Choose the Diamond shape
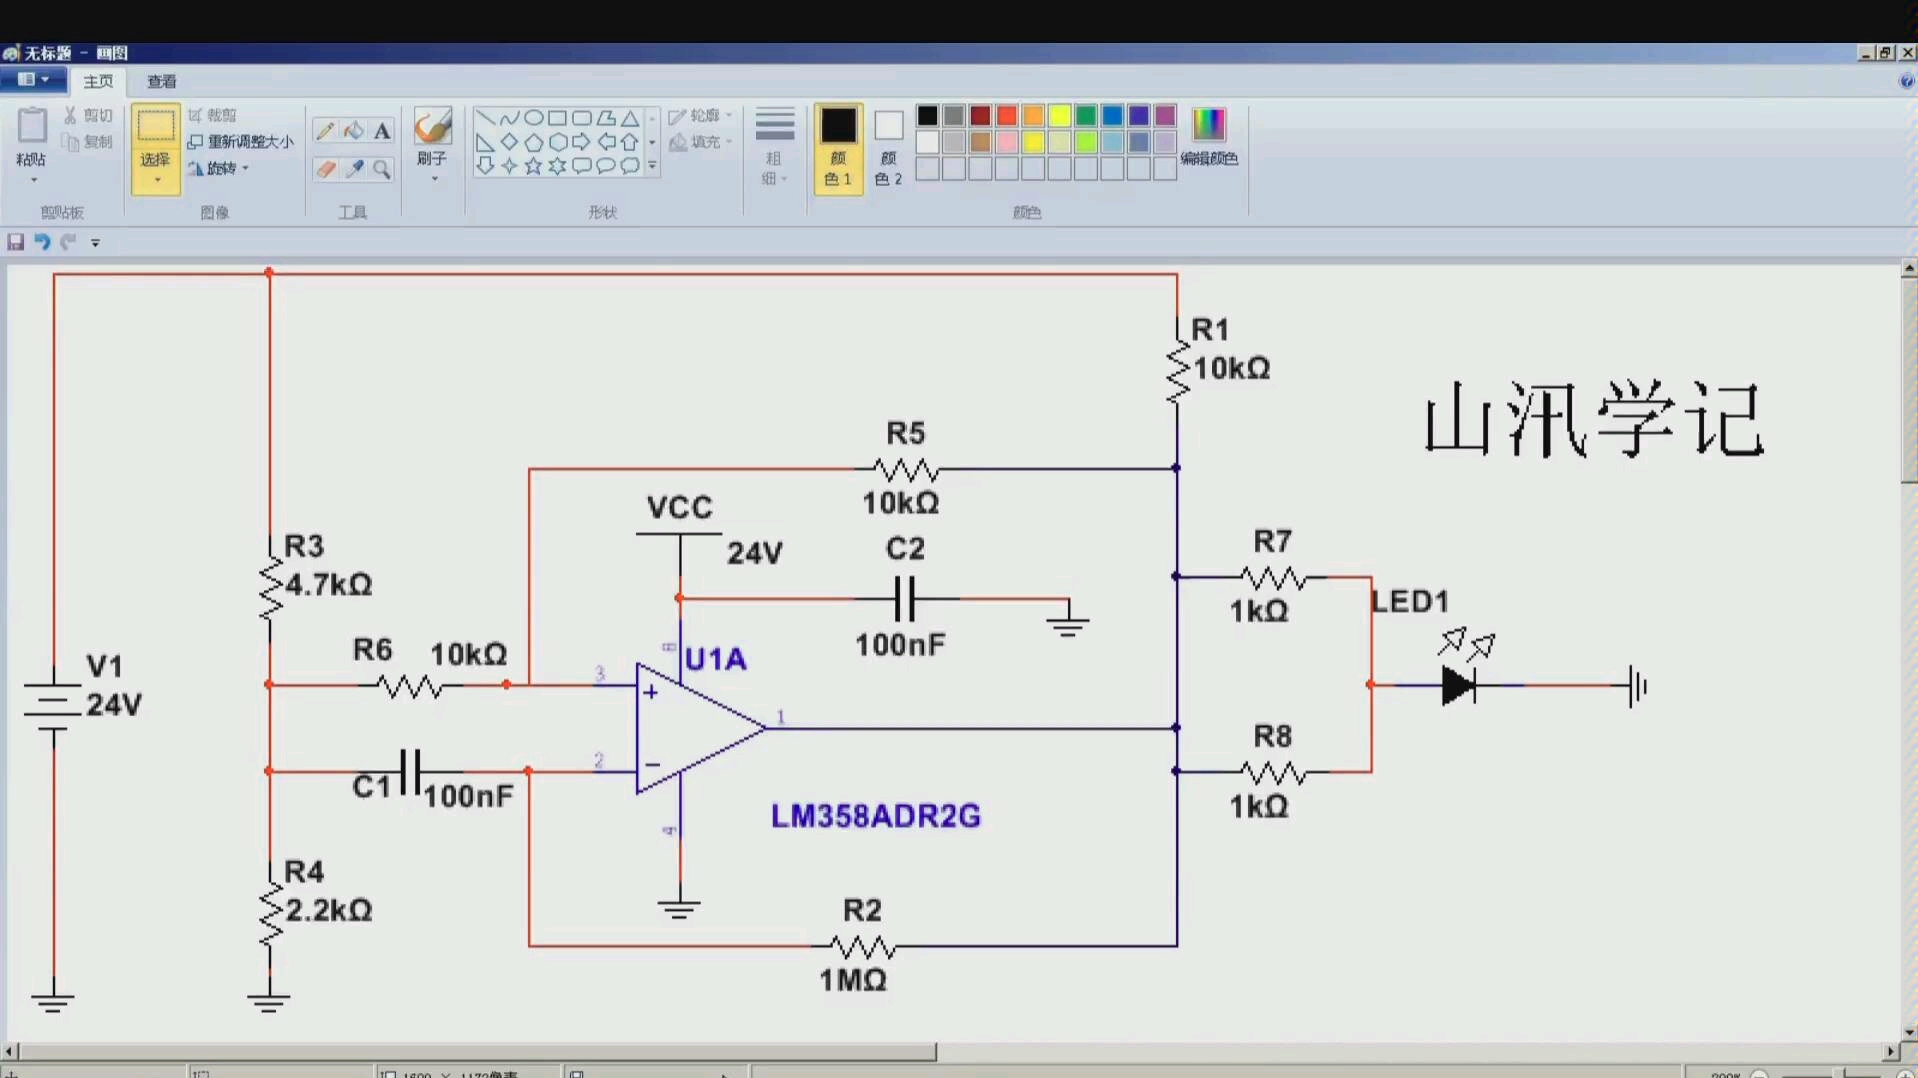 pos(509,142)
